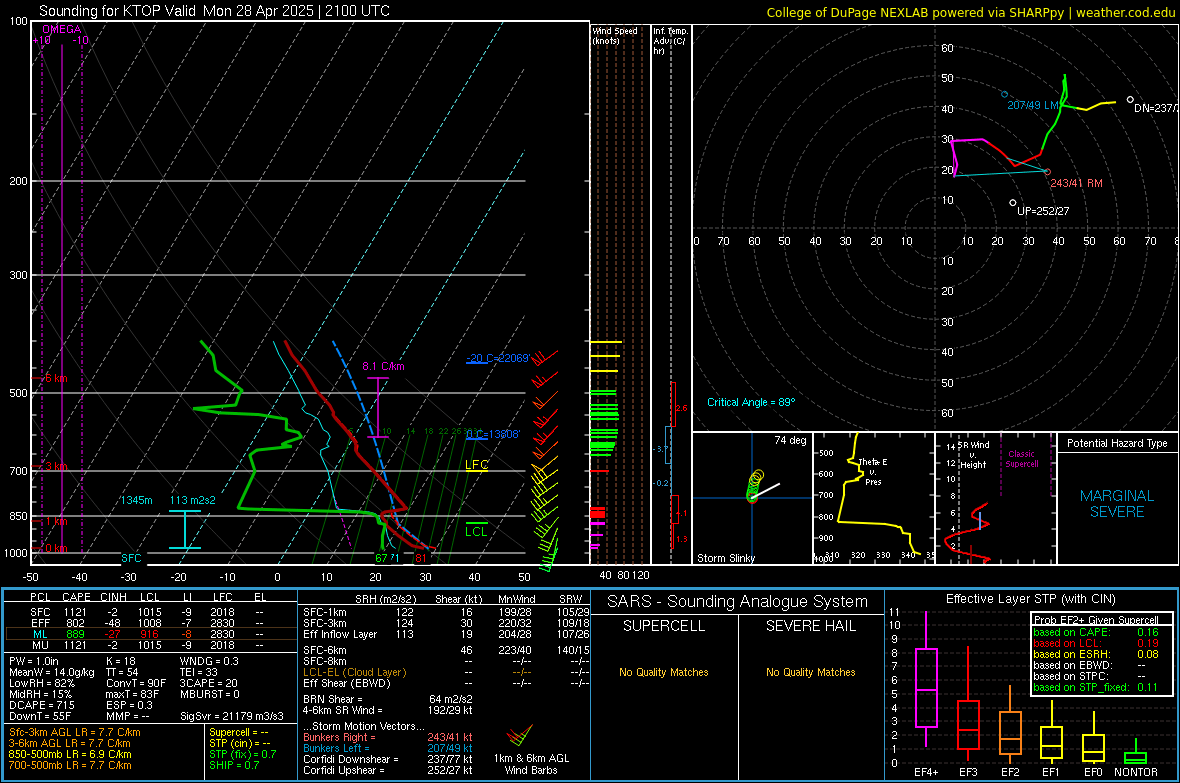Click the '0 C=13808' freezing level label

tap(492, 434)
